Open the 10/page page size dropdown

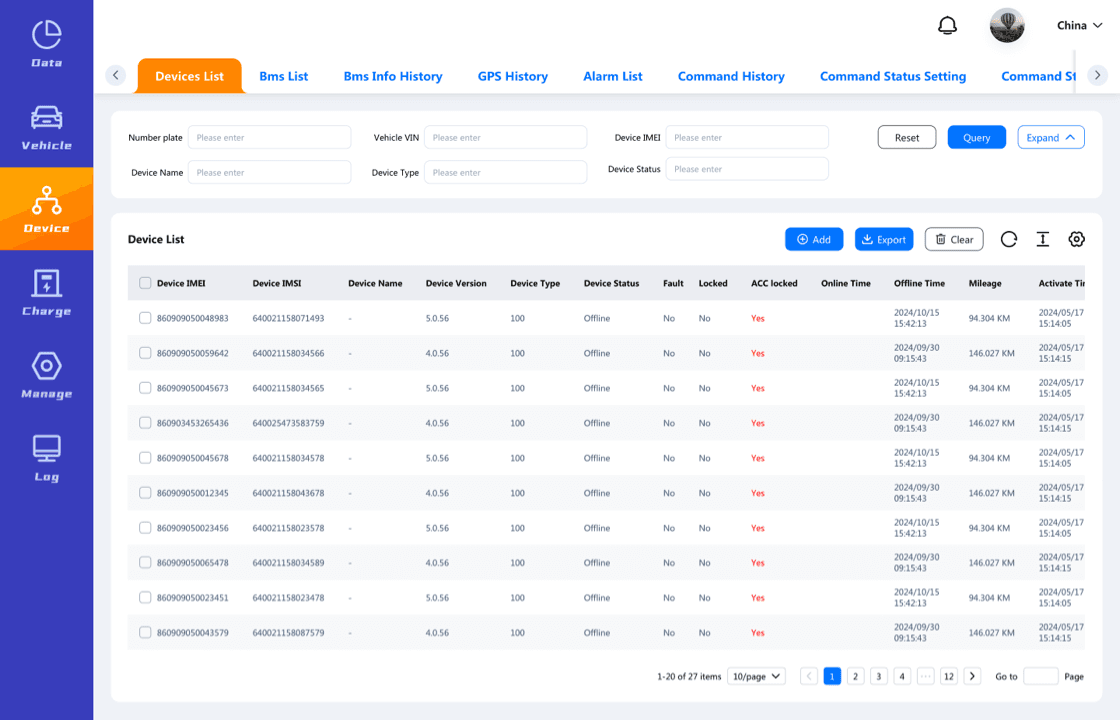coord(756,676)
